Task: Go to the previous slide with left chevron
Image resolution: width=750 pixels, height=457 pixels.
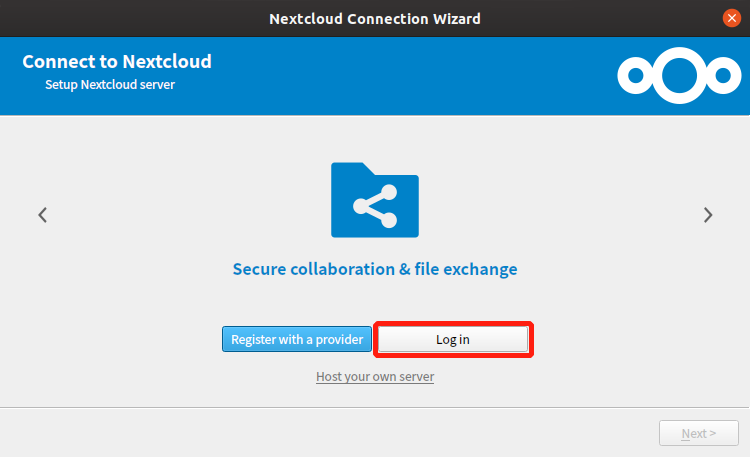Action: pos(43,215)
